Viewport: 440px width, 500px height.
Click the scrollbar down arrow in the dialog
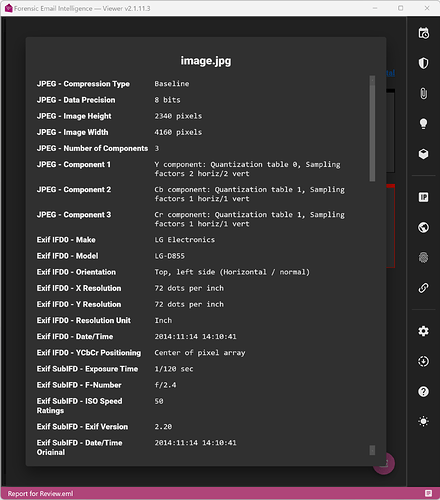[x=372, y=450]
